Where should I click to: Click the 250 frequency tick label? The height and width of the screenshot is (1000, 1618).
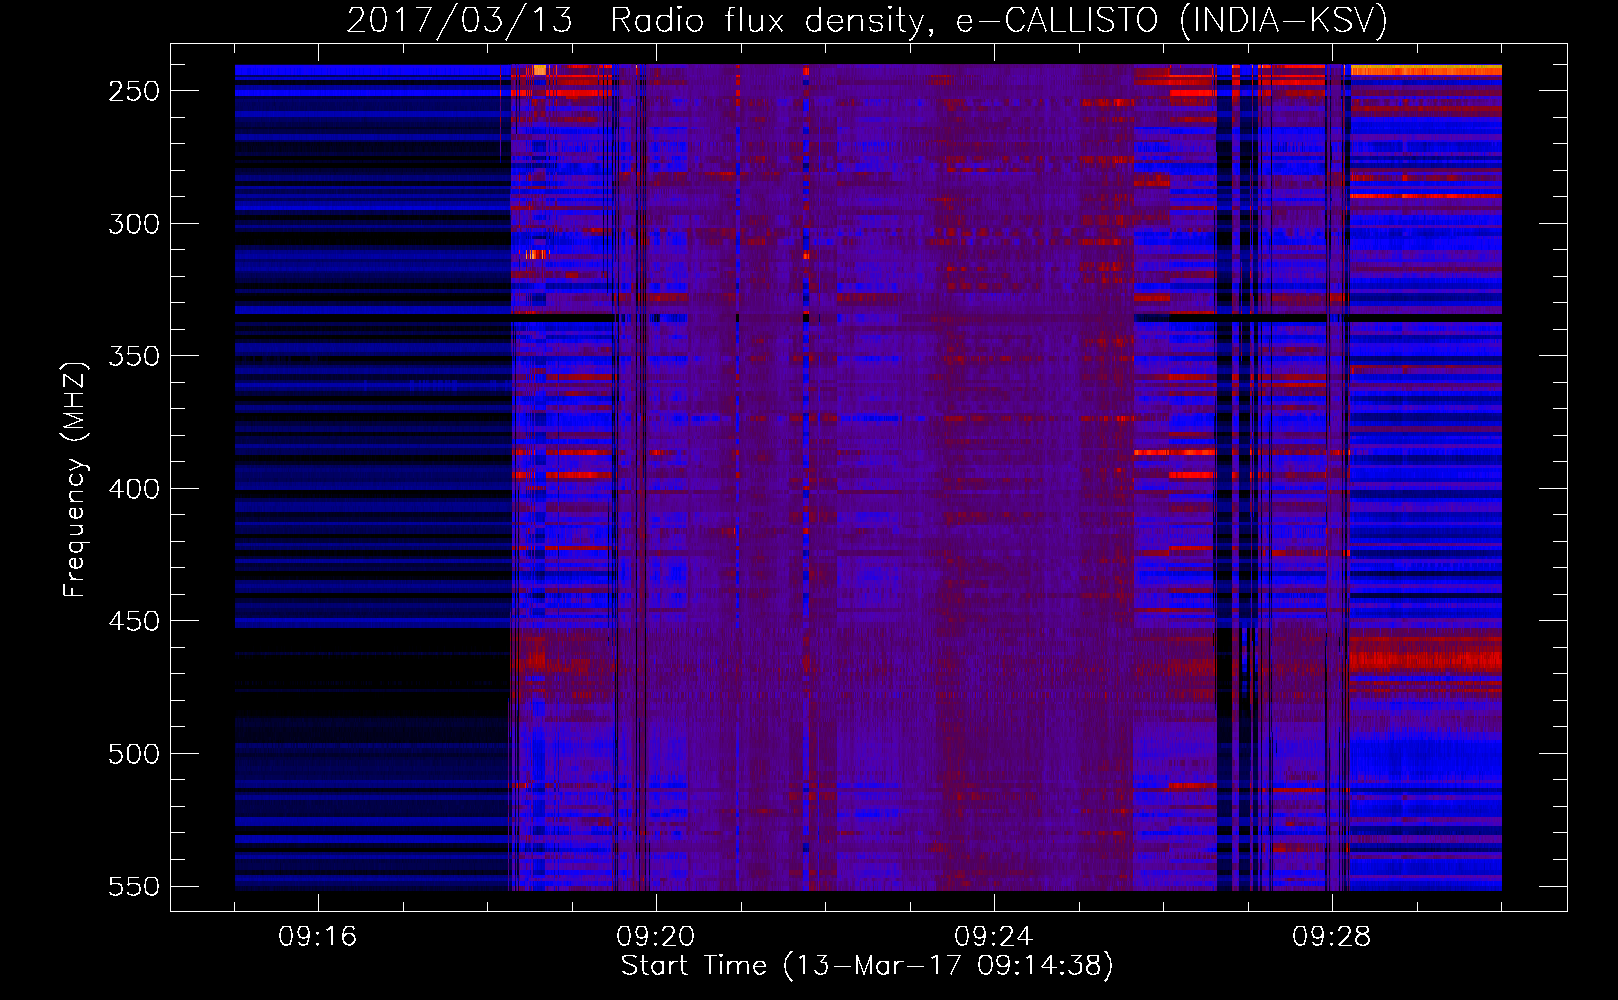[134, 91]
